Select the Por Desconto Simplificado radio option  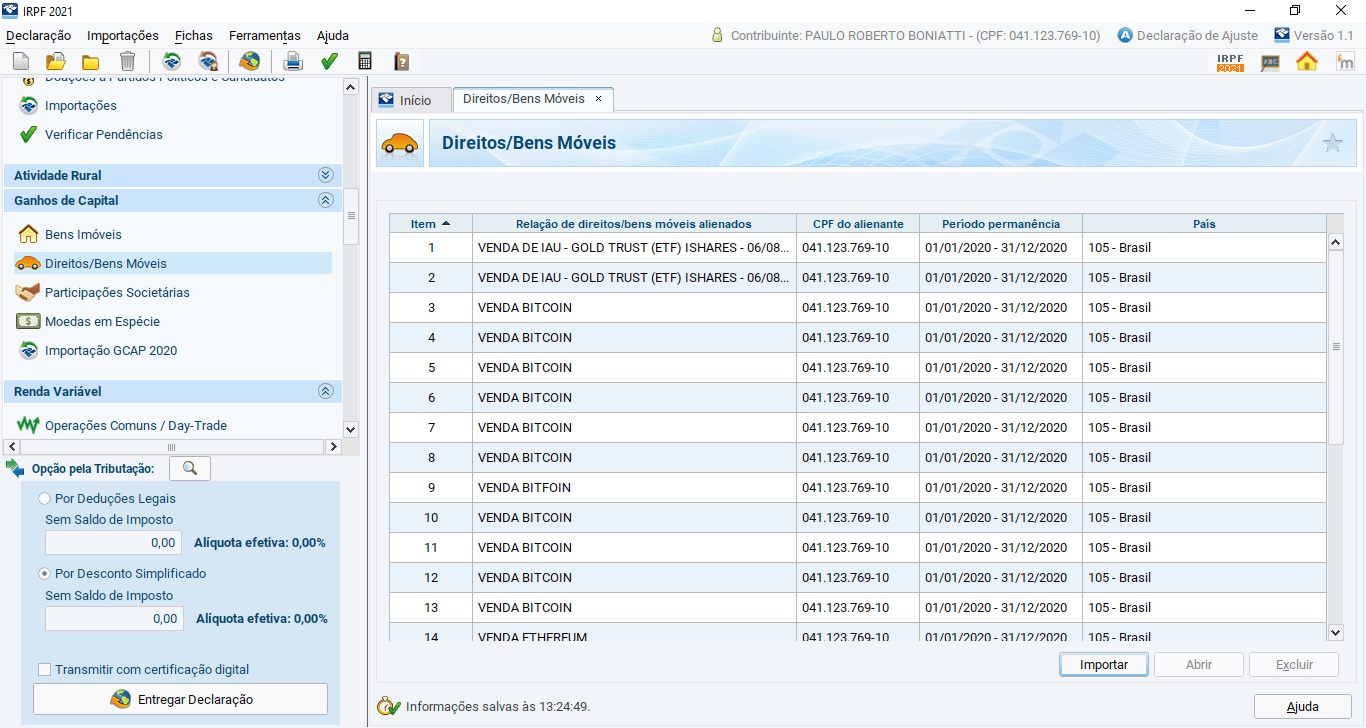coord(44,574)
